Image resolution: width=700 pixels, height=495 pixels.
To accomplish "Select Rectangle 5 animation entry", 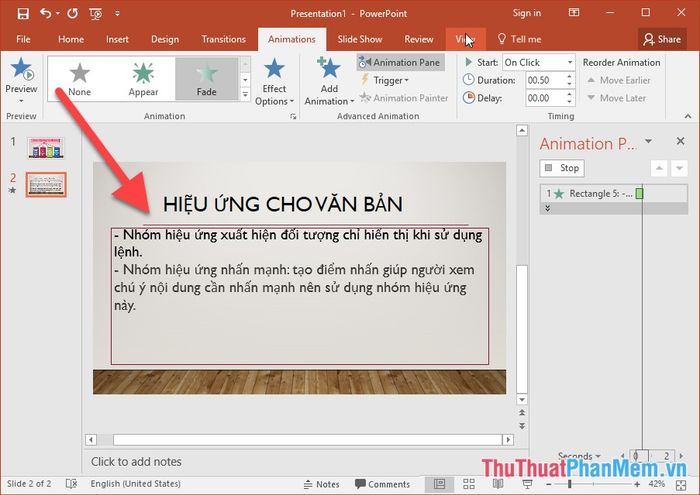I will click(x=613, y=194).
